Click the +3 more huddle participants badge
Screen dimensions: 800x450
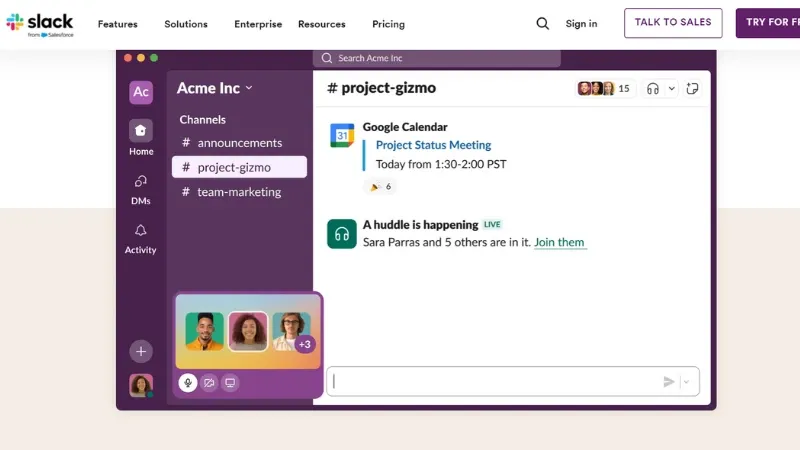[305, 344]
